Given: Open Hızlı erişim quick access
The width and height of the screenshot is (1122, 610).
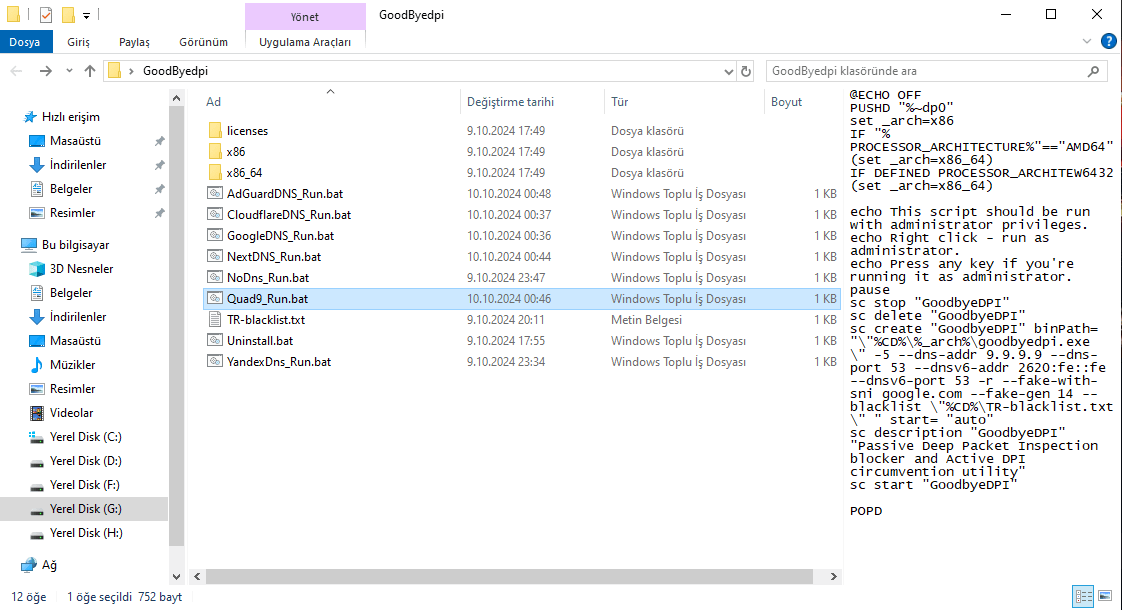Looking at the screenshot, I should [70, 117].
